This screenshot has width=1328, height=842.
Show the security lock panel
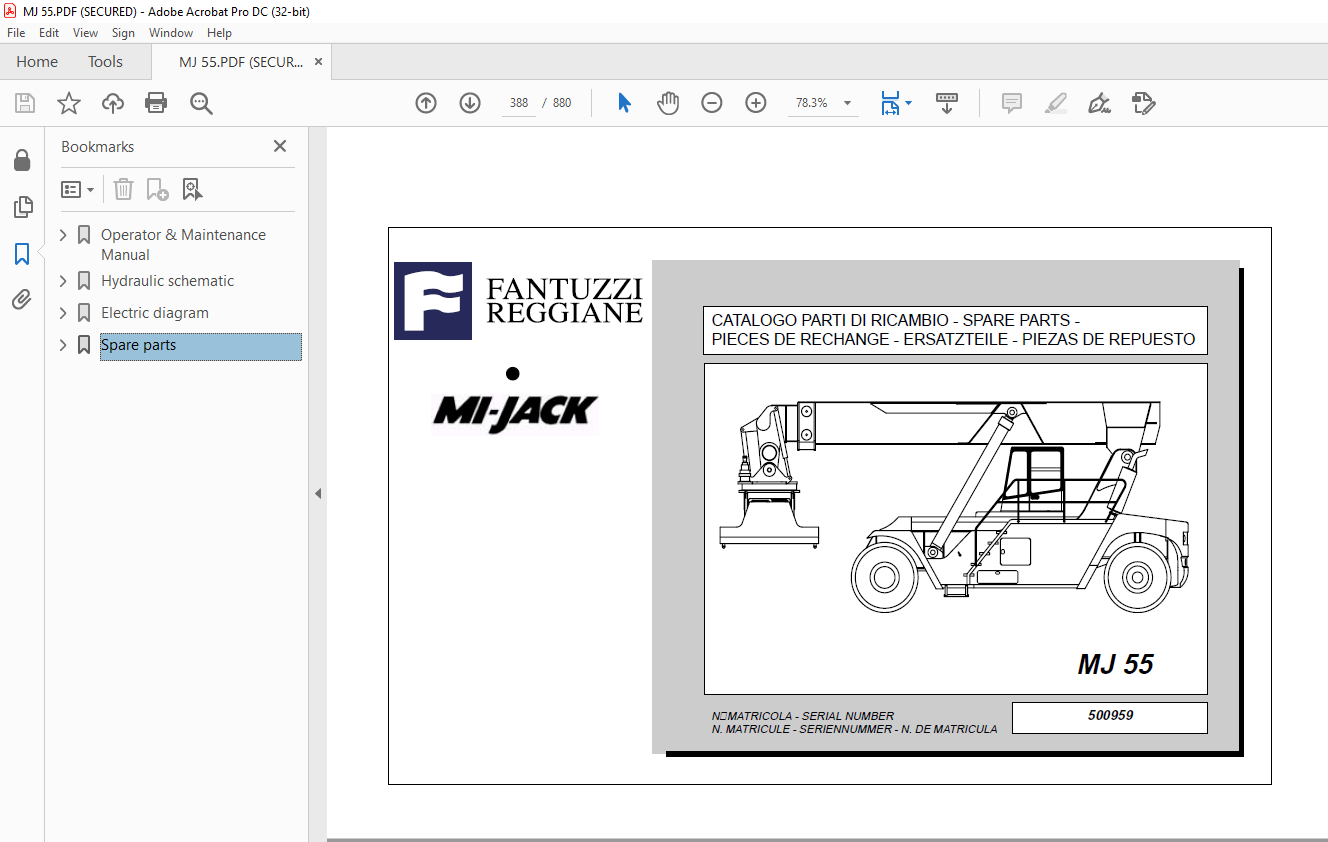(x=22, y=160)
